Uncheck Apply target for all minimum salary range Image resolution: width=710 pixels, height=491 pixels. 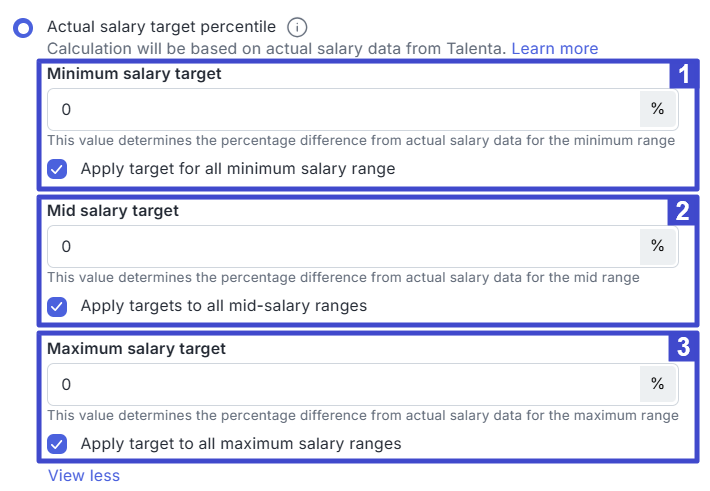[x=58, y=169]
